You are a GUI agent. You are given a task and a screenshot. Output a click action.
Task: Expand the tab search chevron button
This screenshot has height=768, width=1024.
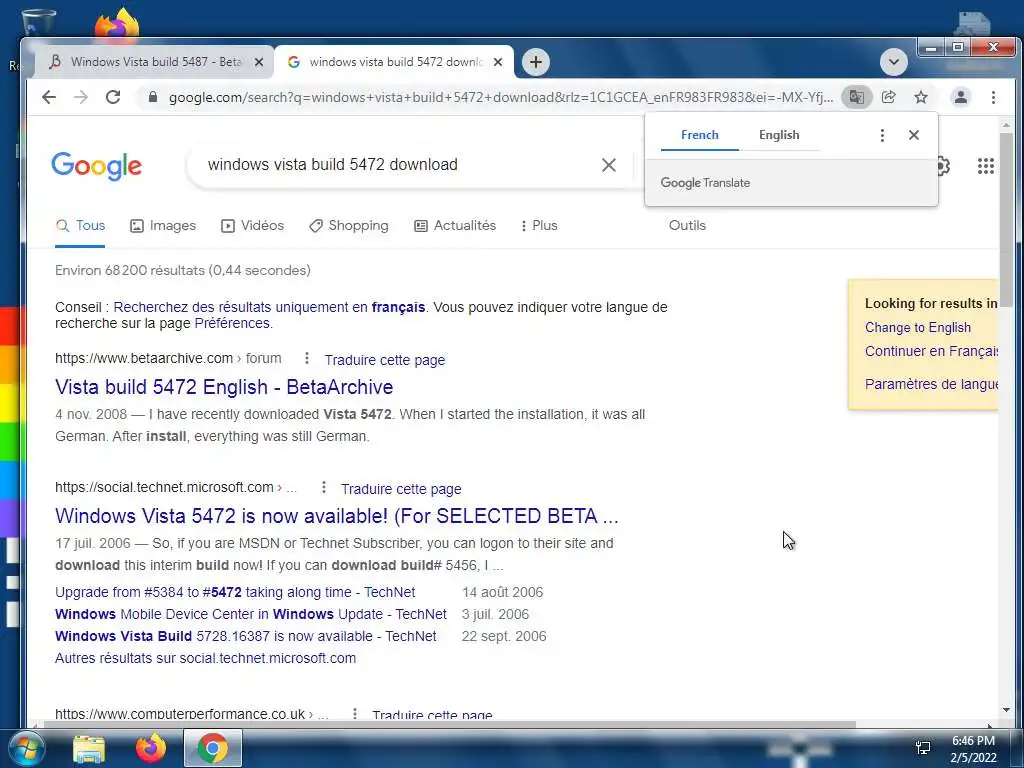click(x=893, y=62)
